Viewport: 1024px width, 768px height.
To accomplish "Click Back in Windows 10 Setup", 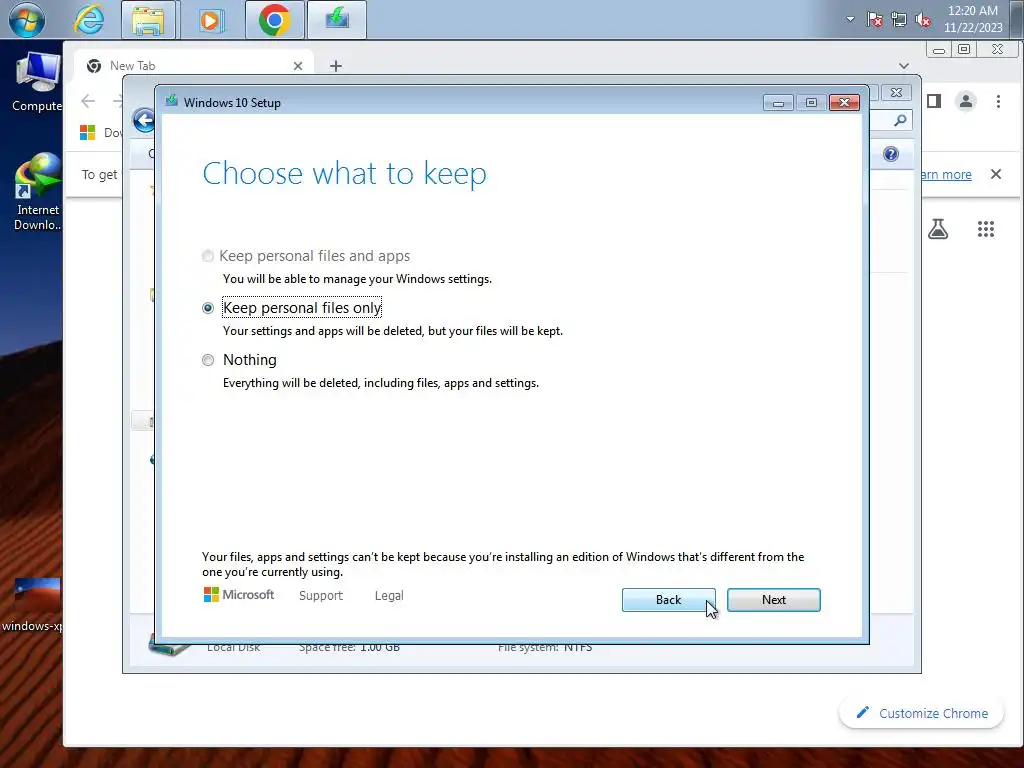I will point(668,600).
